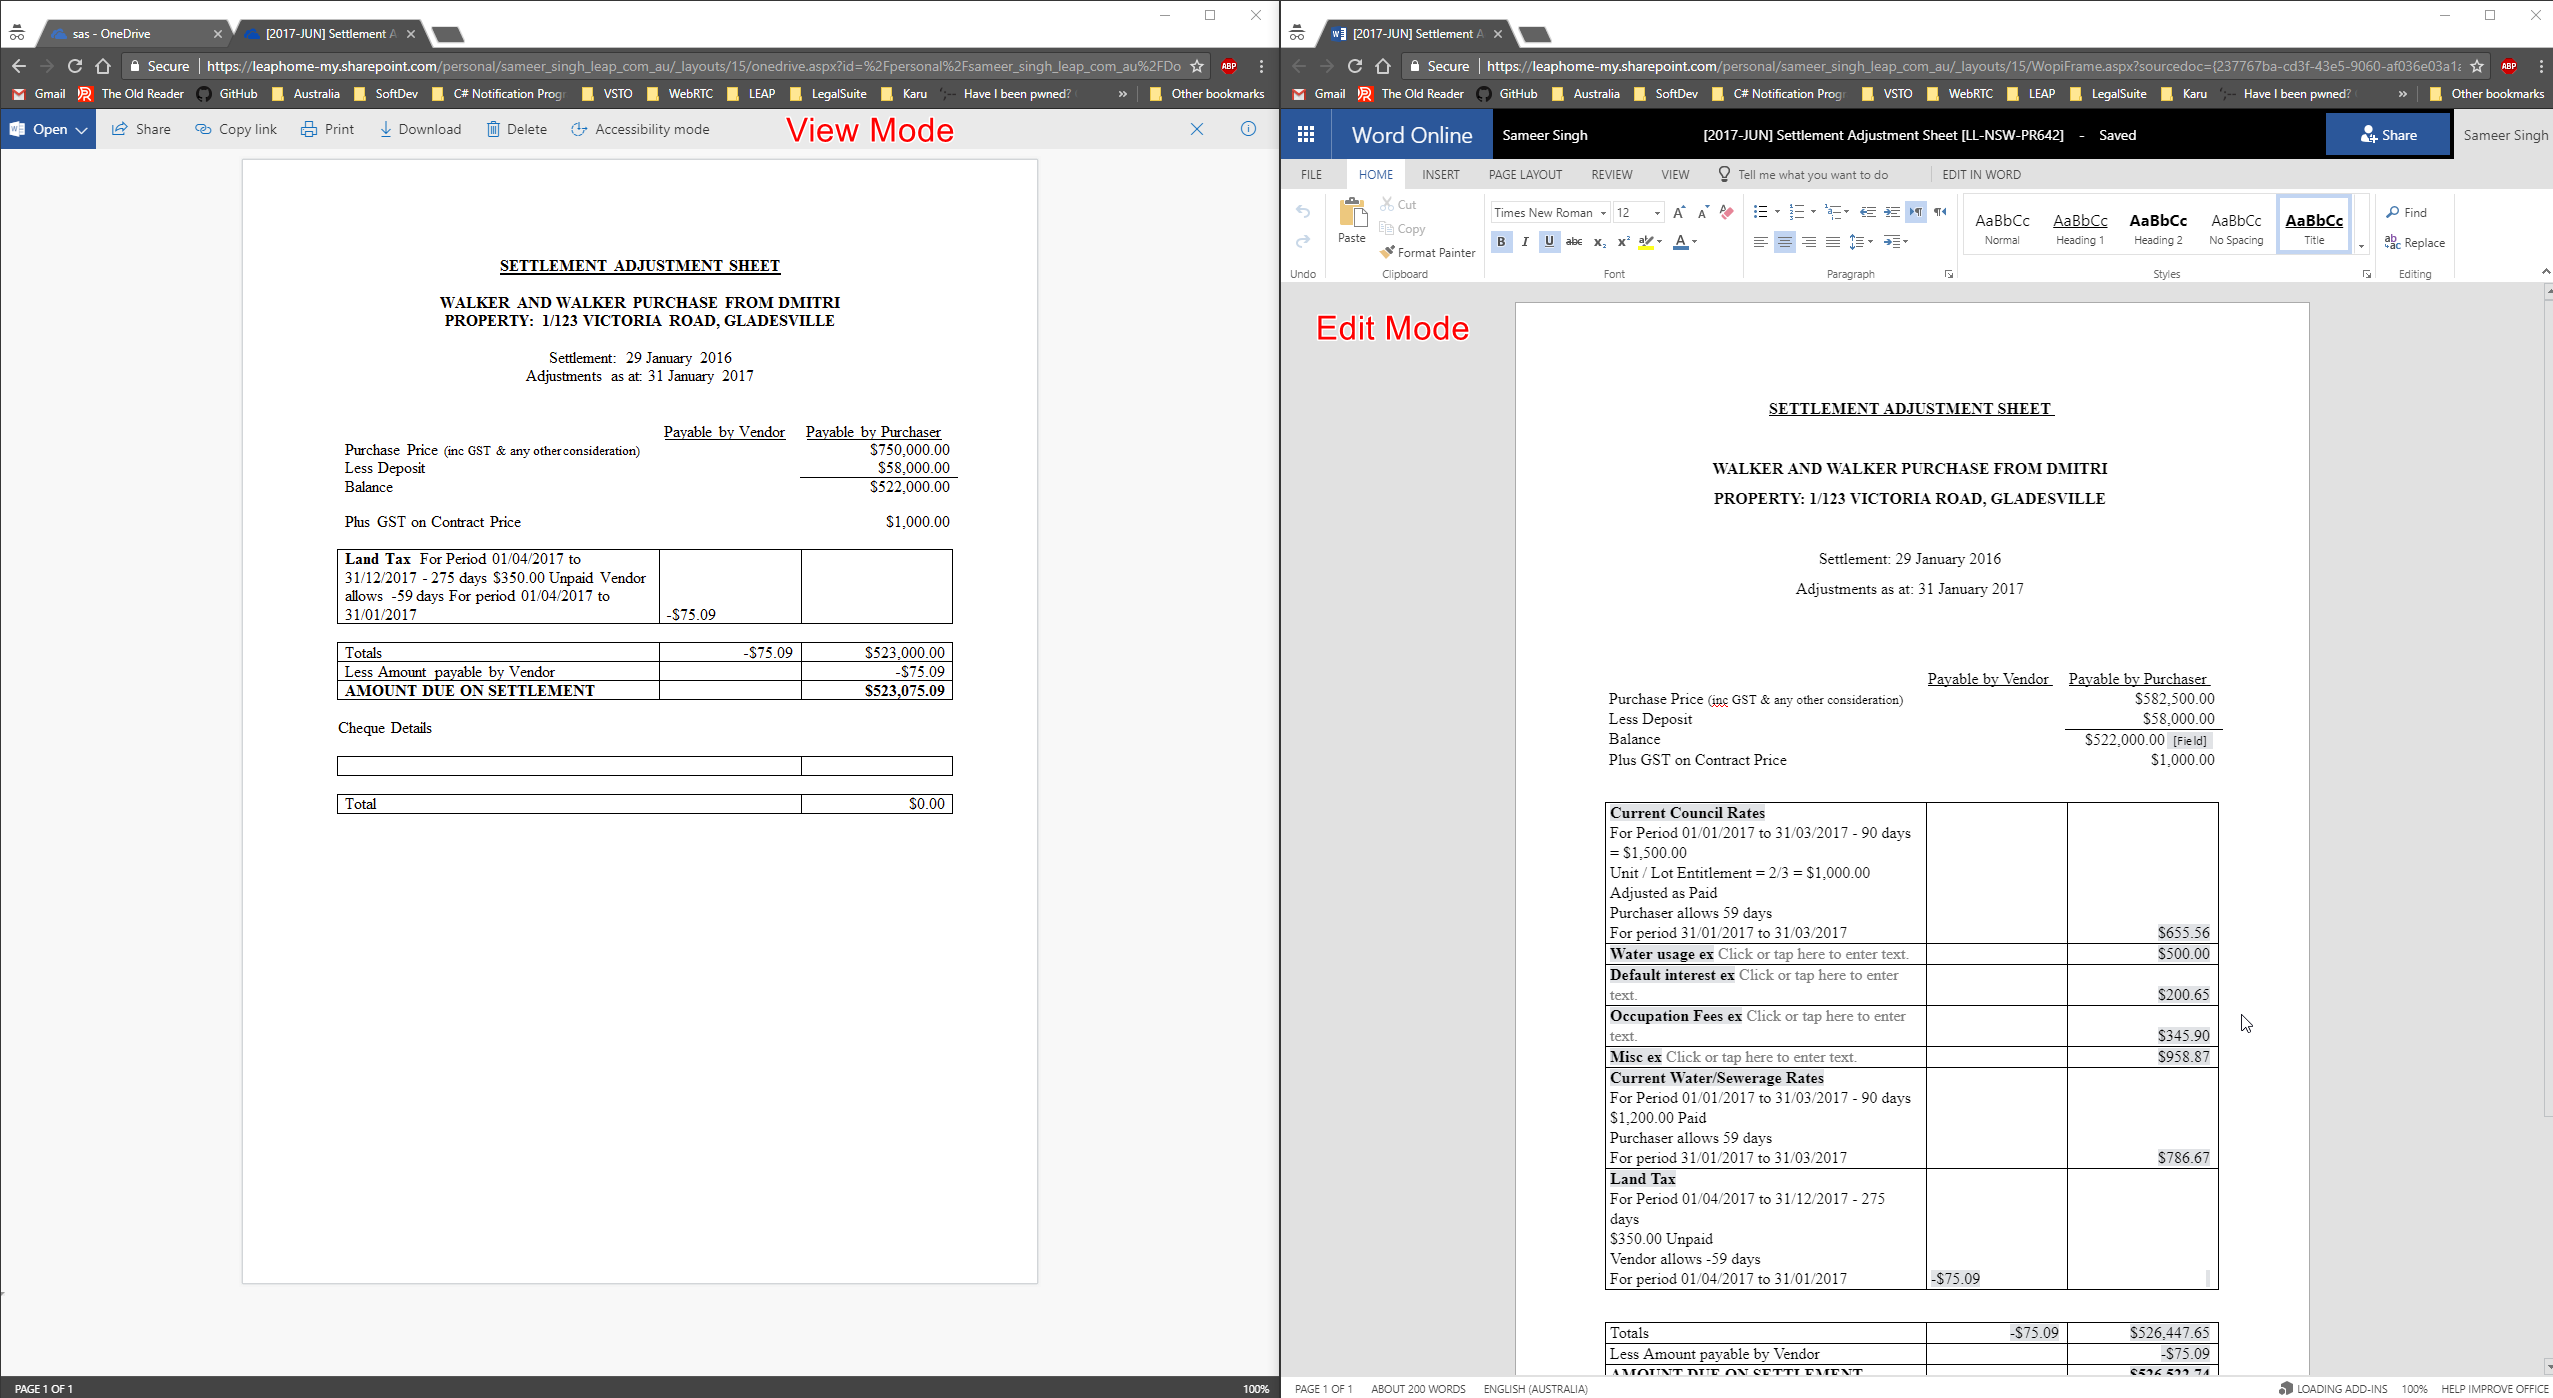Switch to the PAGE LAYOUT ribbon tab
Viewport: 2553px width, 1398px height.
1525,174
